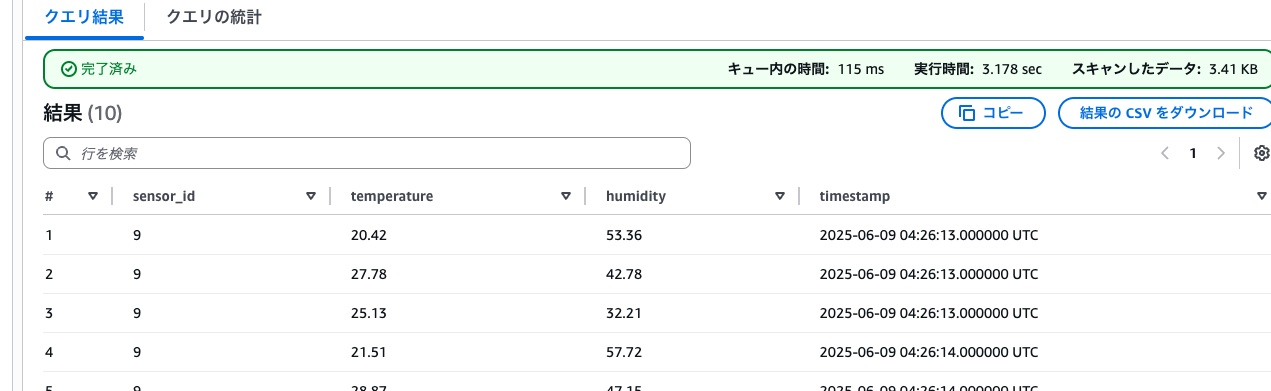Click the キュー内の時間 115 ms value
The height and width of the screenshot is (391, 1271).
(861, 69)
